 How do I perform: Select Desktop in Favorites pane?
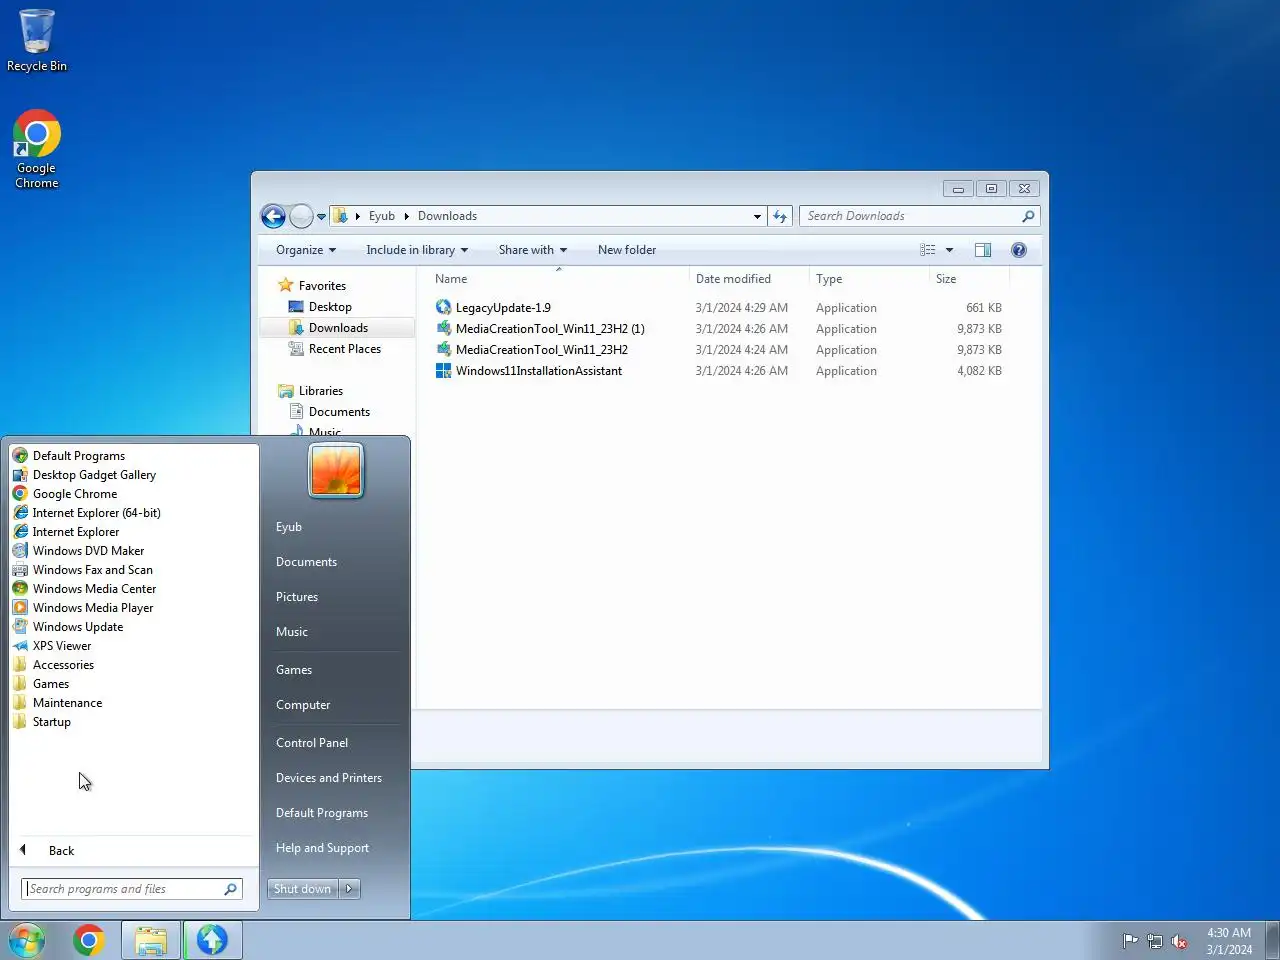(330, 307)
